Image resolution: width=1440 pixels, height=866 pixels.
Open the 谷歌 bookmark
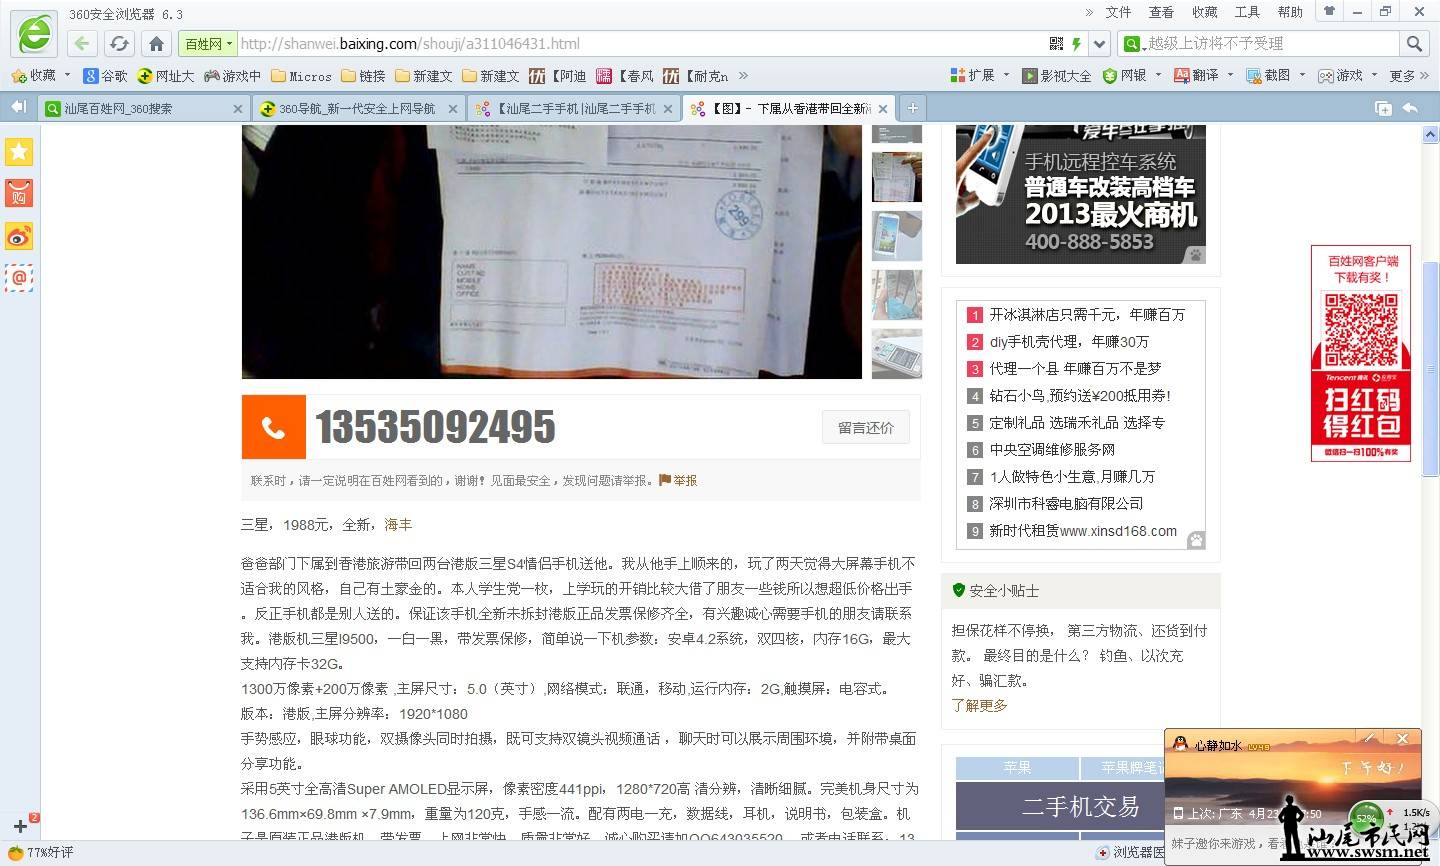106,75
